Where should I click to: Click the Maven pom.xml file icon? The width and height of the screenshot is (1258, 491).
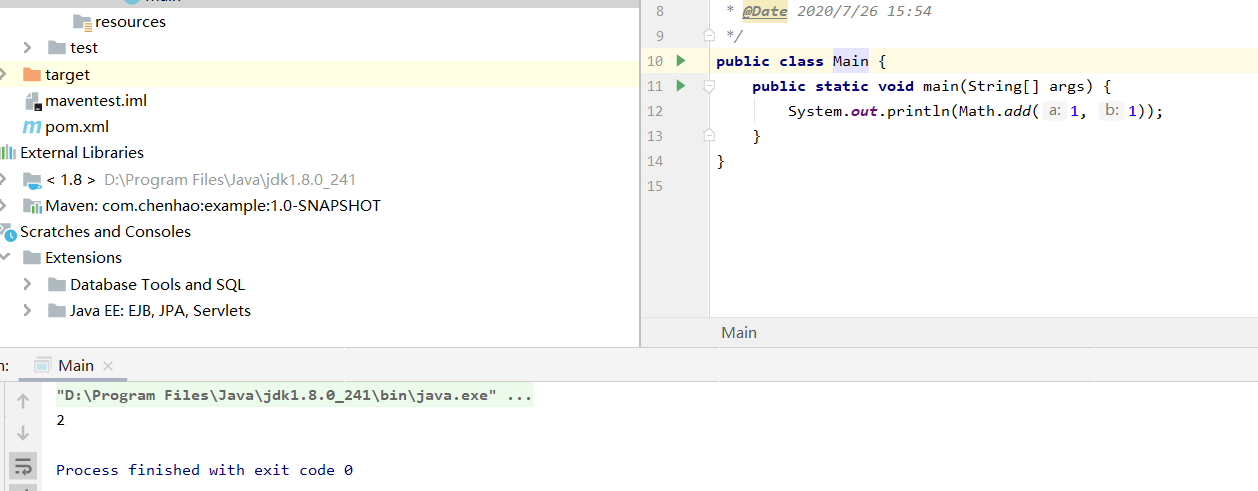(31, 127)
